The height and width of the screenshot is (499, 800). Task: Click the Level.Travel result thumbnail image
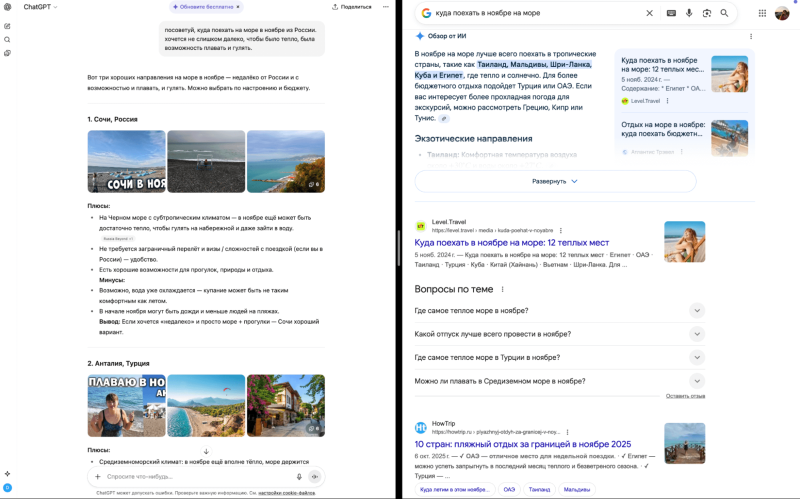pos(685,241)
